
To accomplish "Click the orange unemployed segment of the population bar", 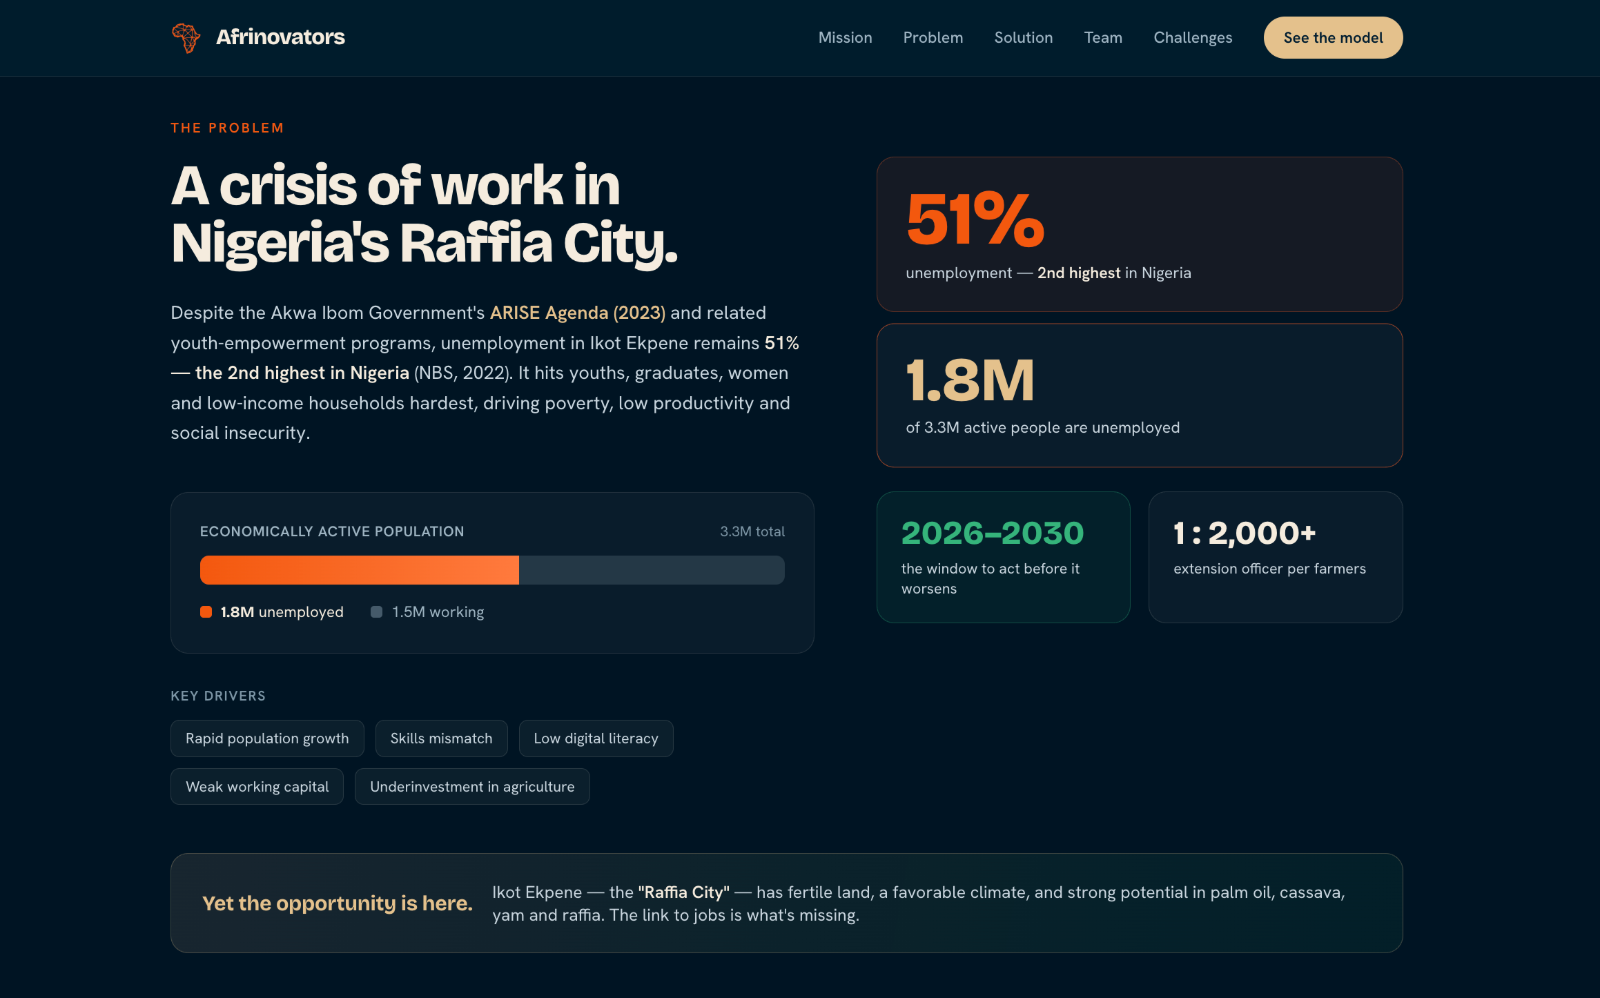I will 359,570.
